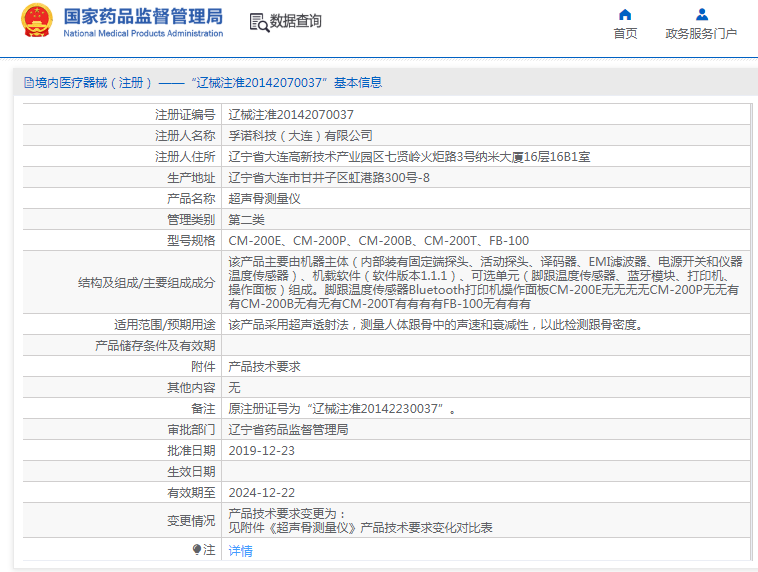758x572 pixels.
Task: Click the home house icon
Action: click(625, 15)
